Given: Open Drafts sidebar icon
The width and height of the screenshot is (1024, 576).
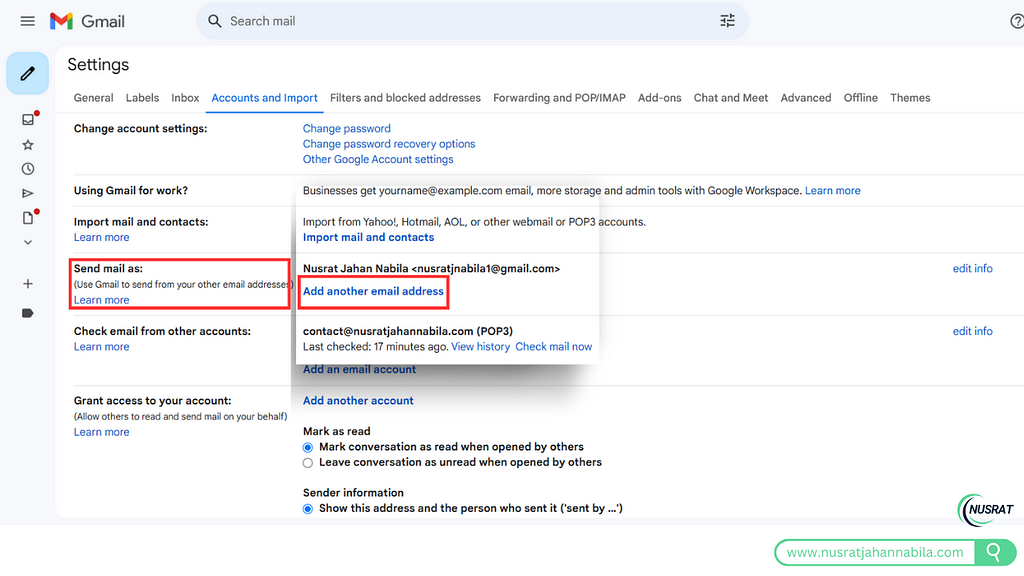Looking at the screenshot, I should [x=27, y=217].
